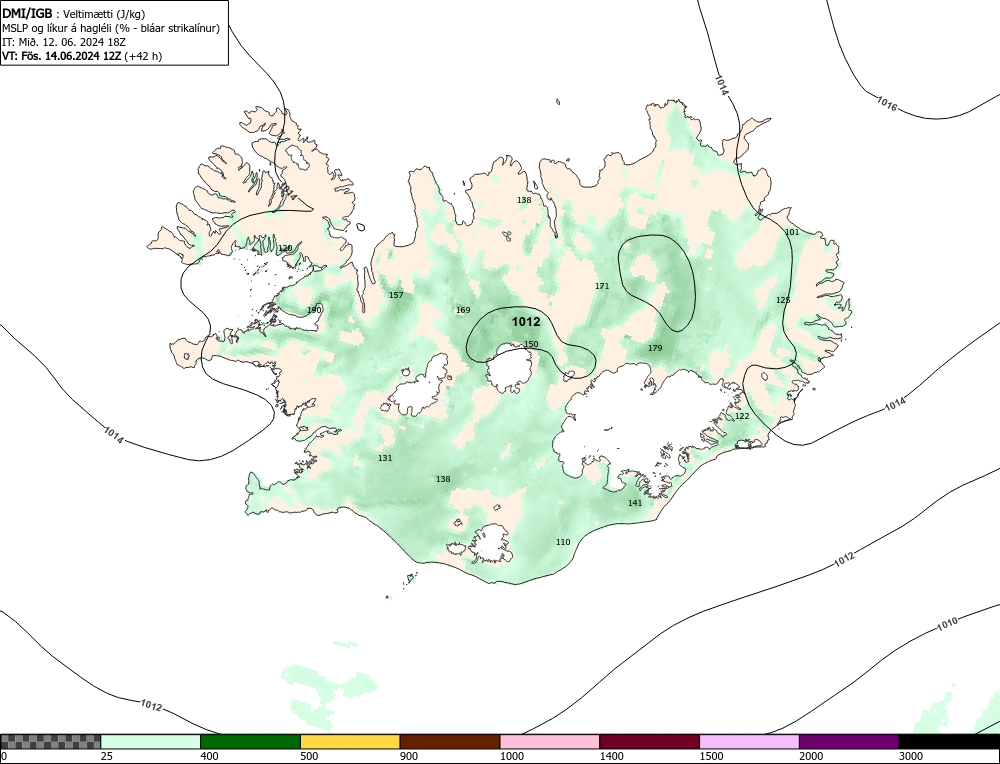Image resolution: width=1000 pixels, height=764 pixels.
Task: Click the legend tick label 2000
Action: coord(811,757)
